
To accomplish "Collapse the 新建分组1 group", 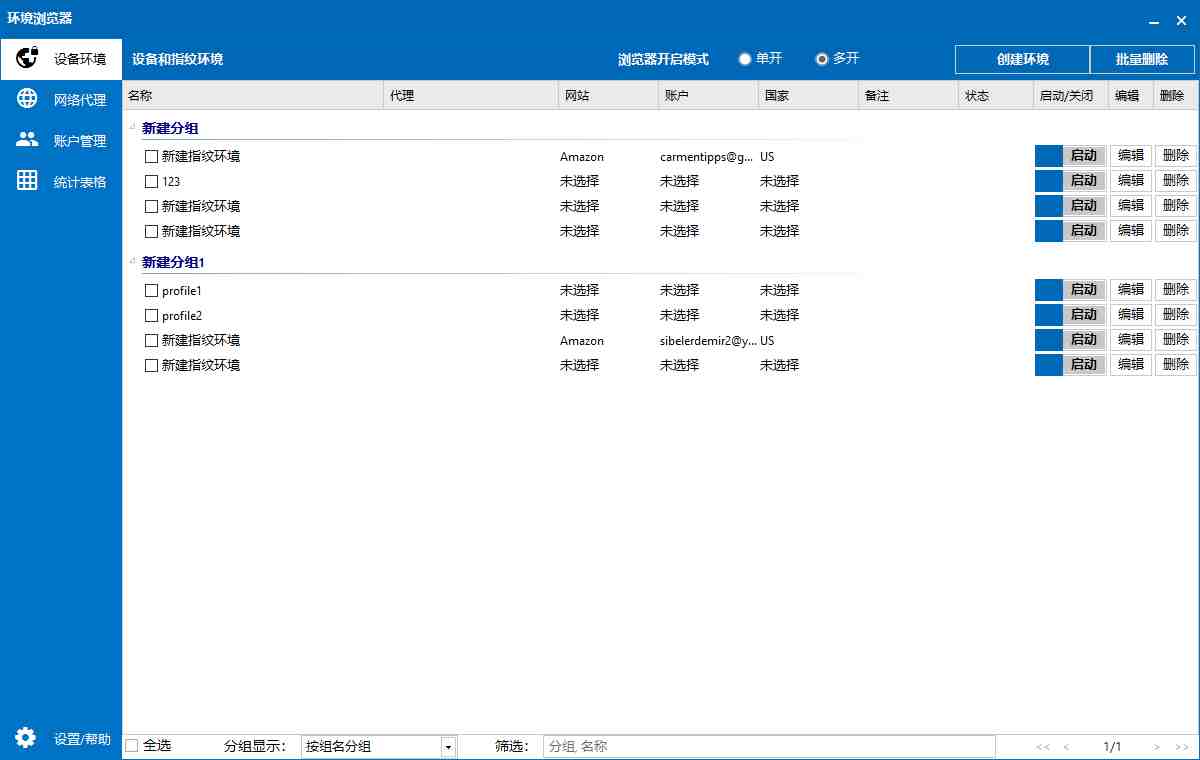I will point(132,261).
